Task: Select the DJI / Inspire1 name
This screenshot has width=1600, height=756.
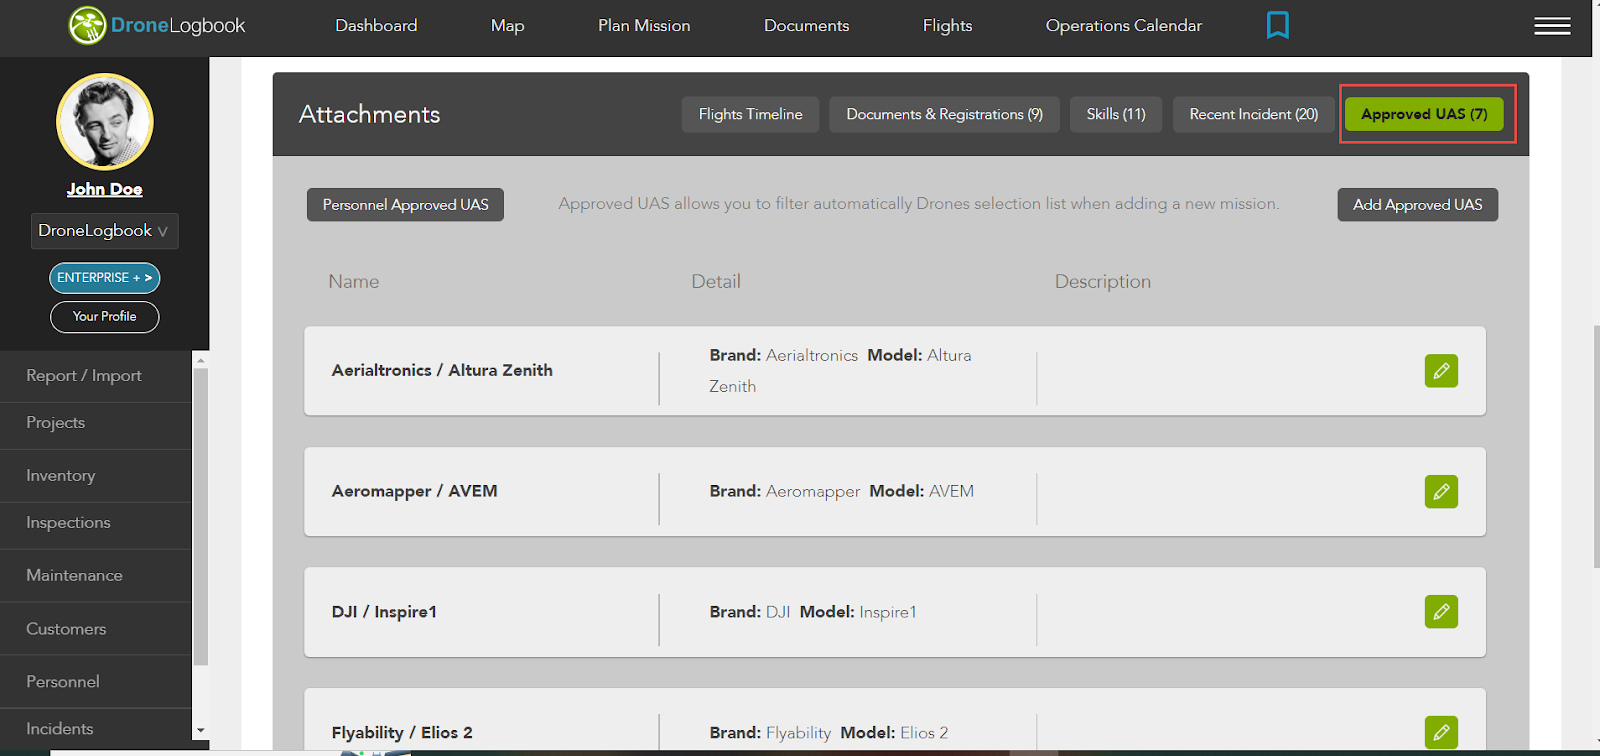Action: (x=384, y=612)
